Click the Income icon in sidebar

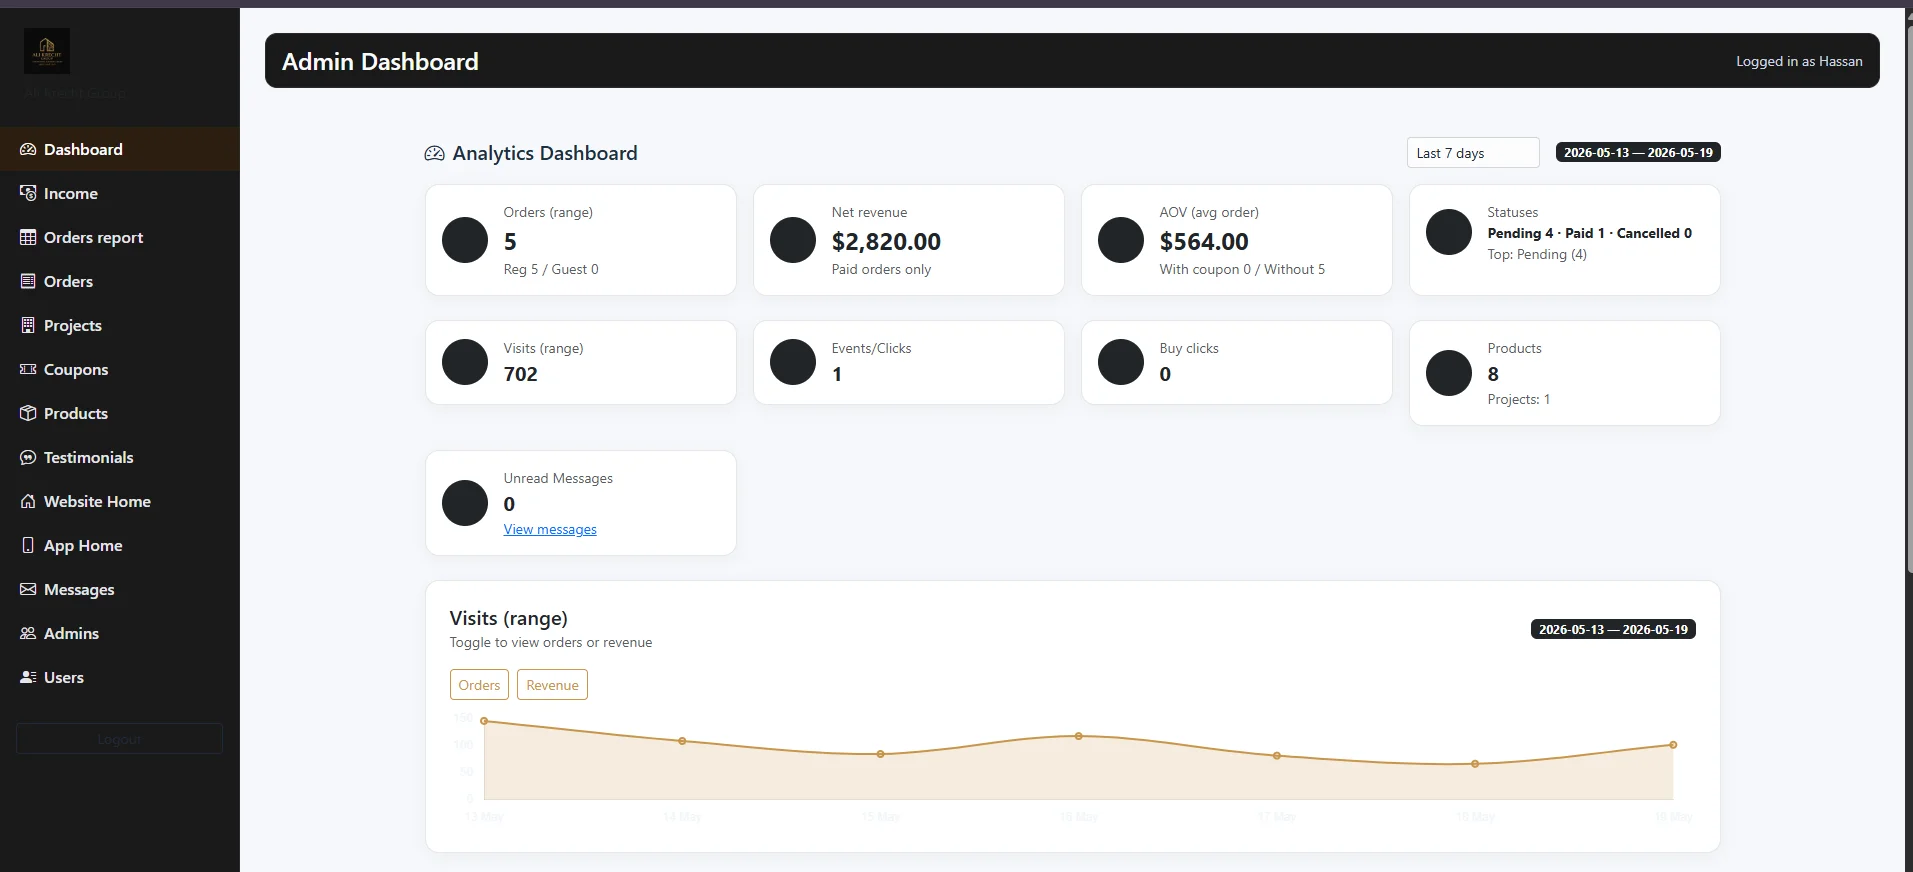tap(28, 193)
